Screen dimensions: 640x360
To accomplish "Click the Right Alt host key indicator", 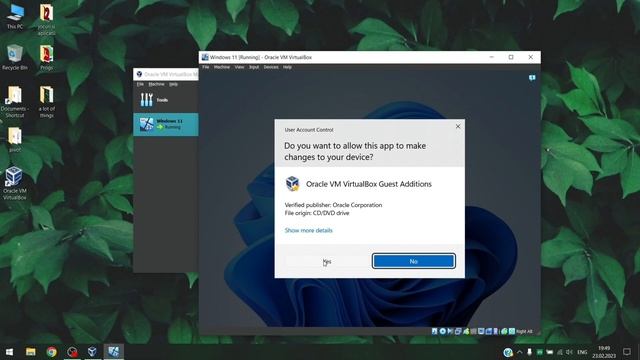I will (524, 331).
